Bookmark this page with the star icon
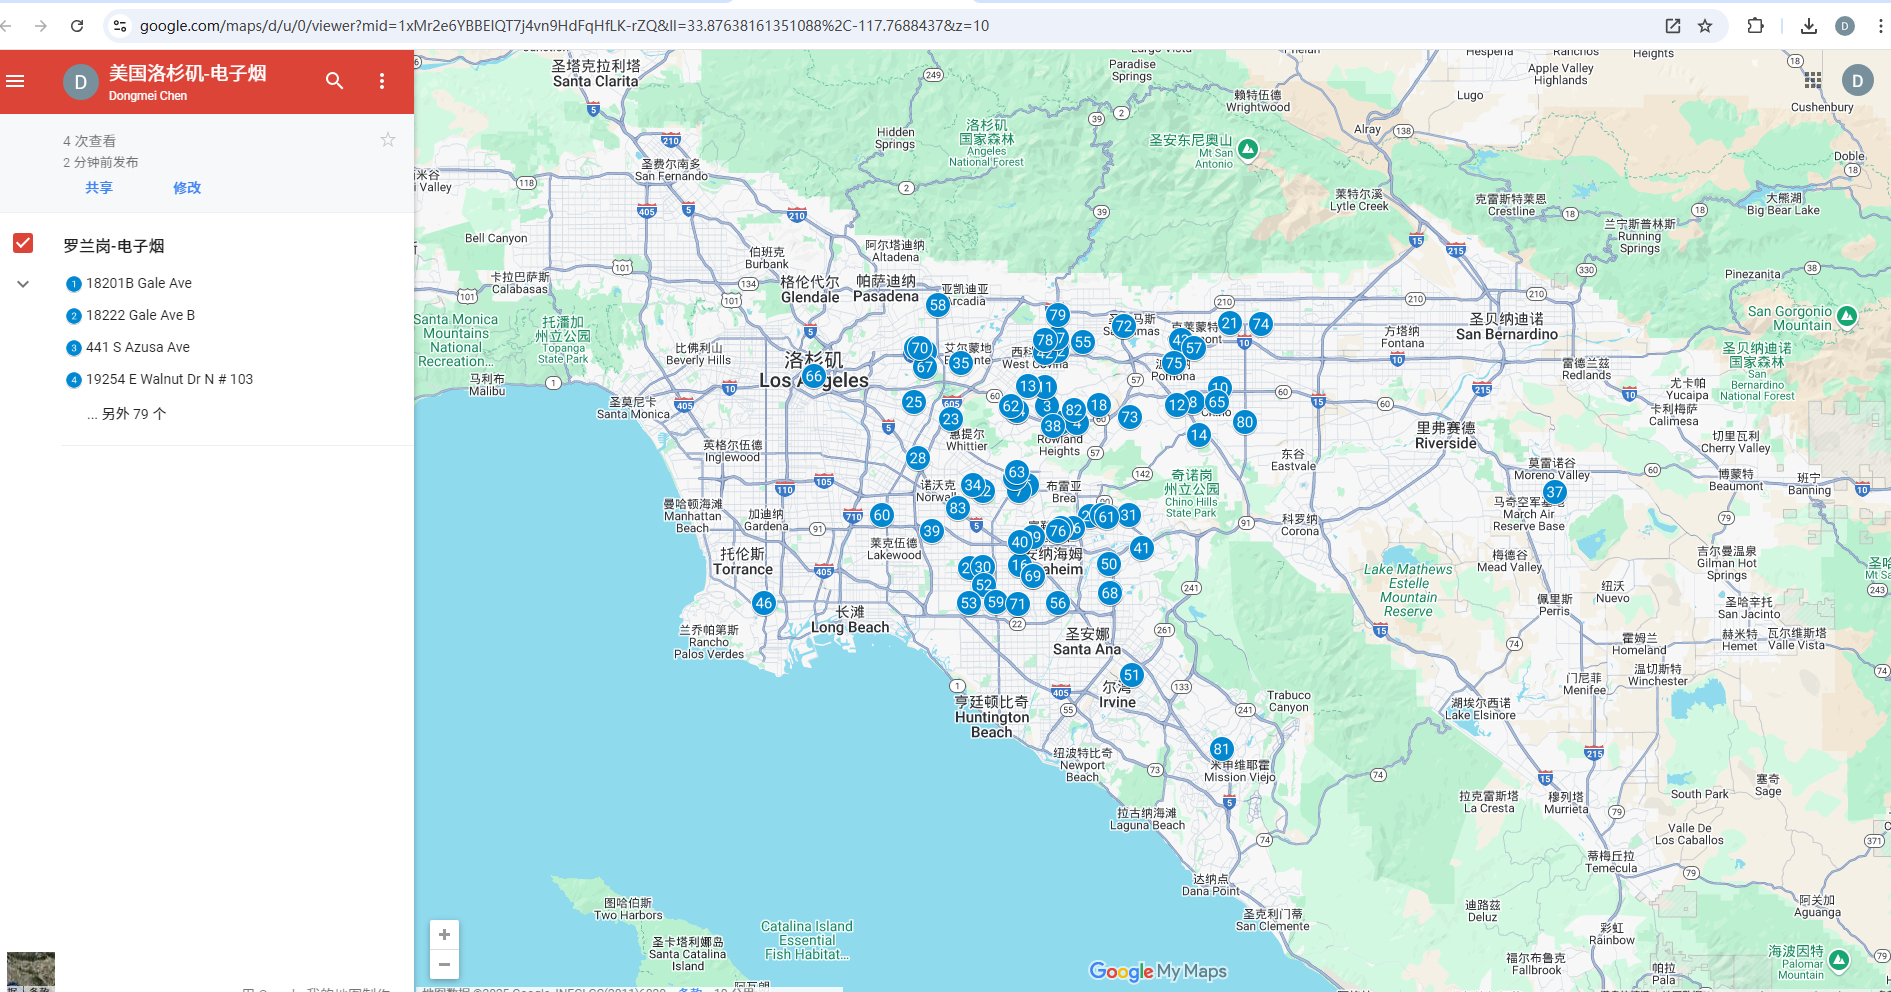This screenshot has height=992, width=1891. point(1705,26)
